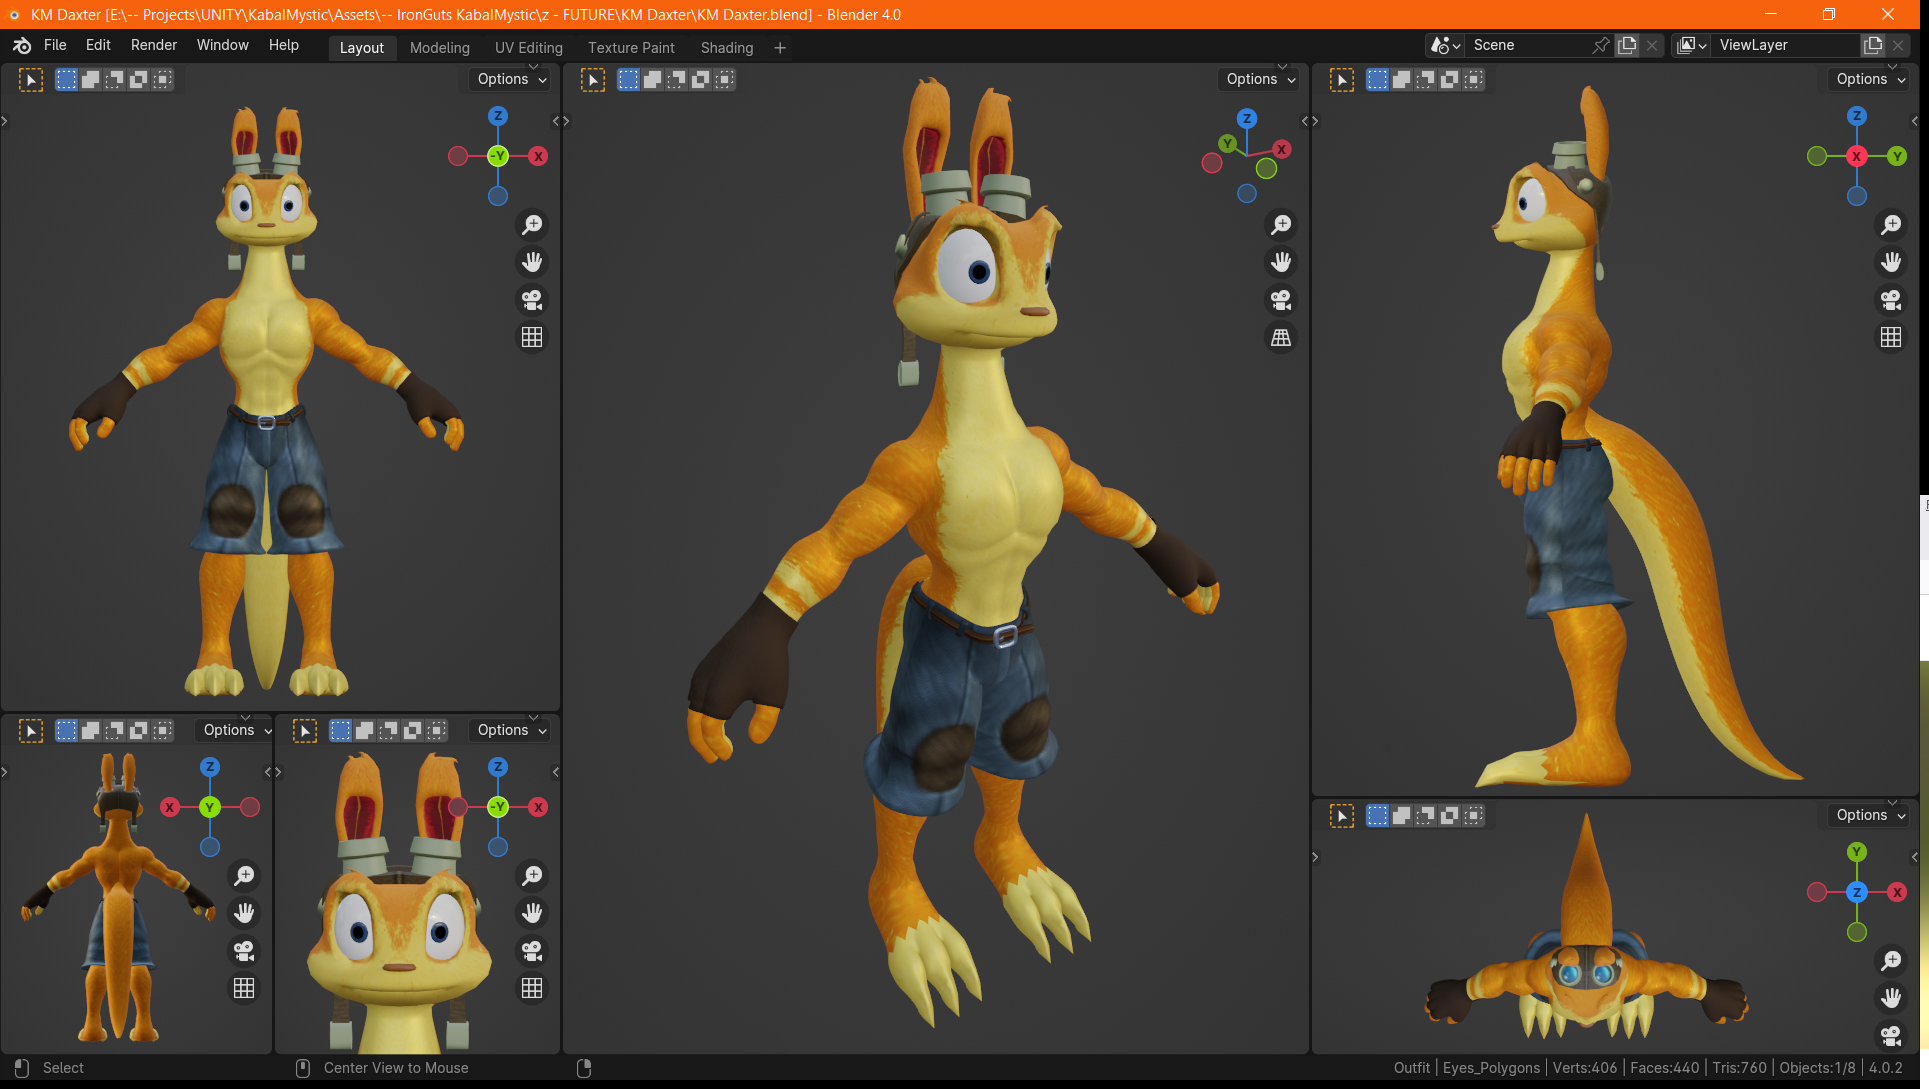Image resolution: width=1929 pixels, height=1089 pixels.
Task: Click blue Z axis on center gizmo
Action: (1246, 118)
